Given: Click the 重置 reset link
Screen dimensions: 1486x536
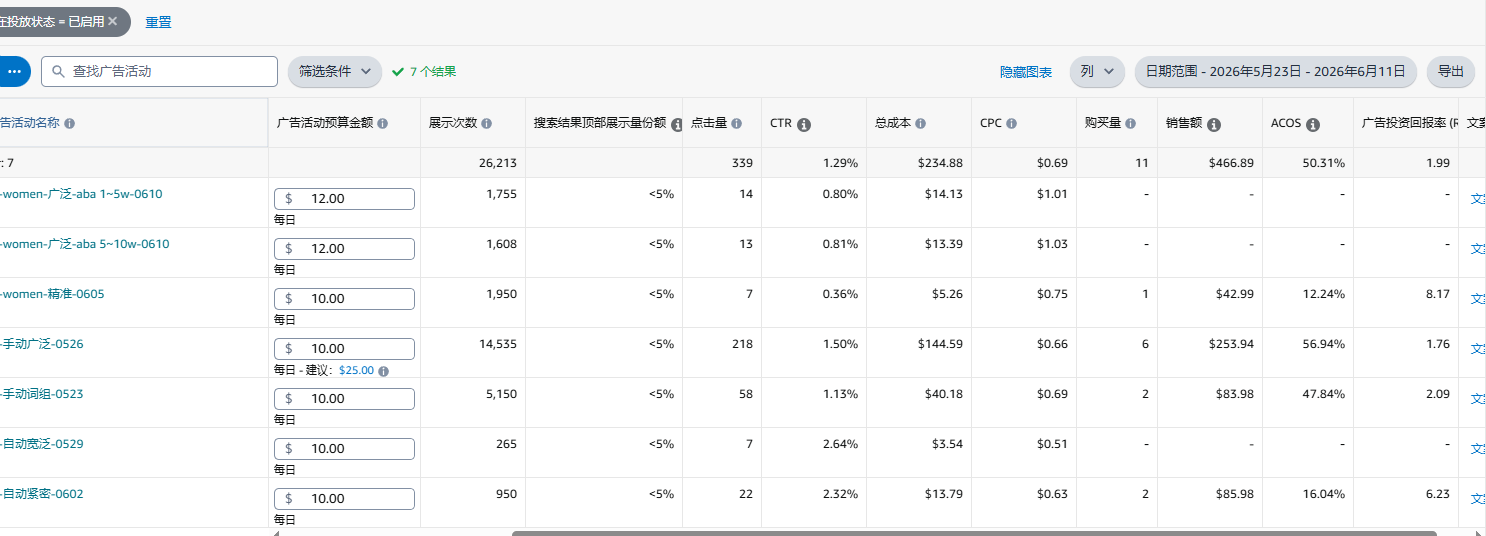Looking at the screenshot, I should pos(158,22).
